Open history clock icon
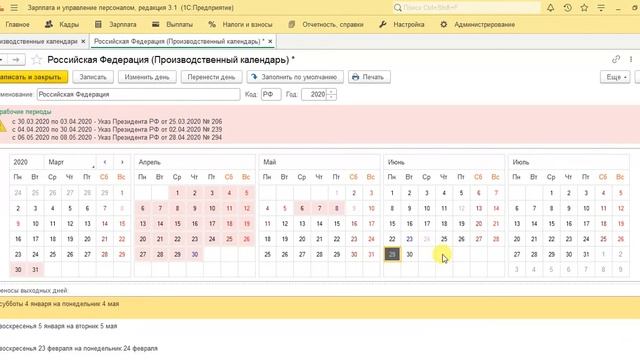640x360 pixels. [567, 7]
